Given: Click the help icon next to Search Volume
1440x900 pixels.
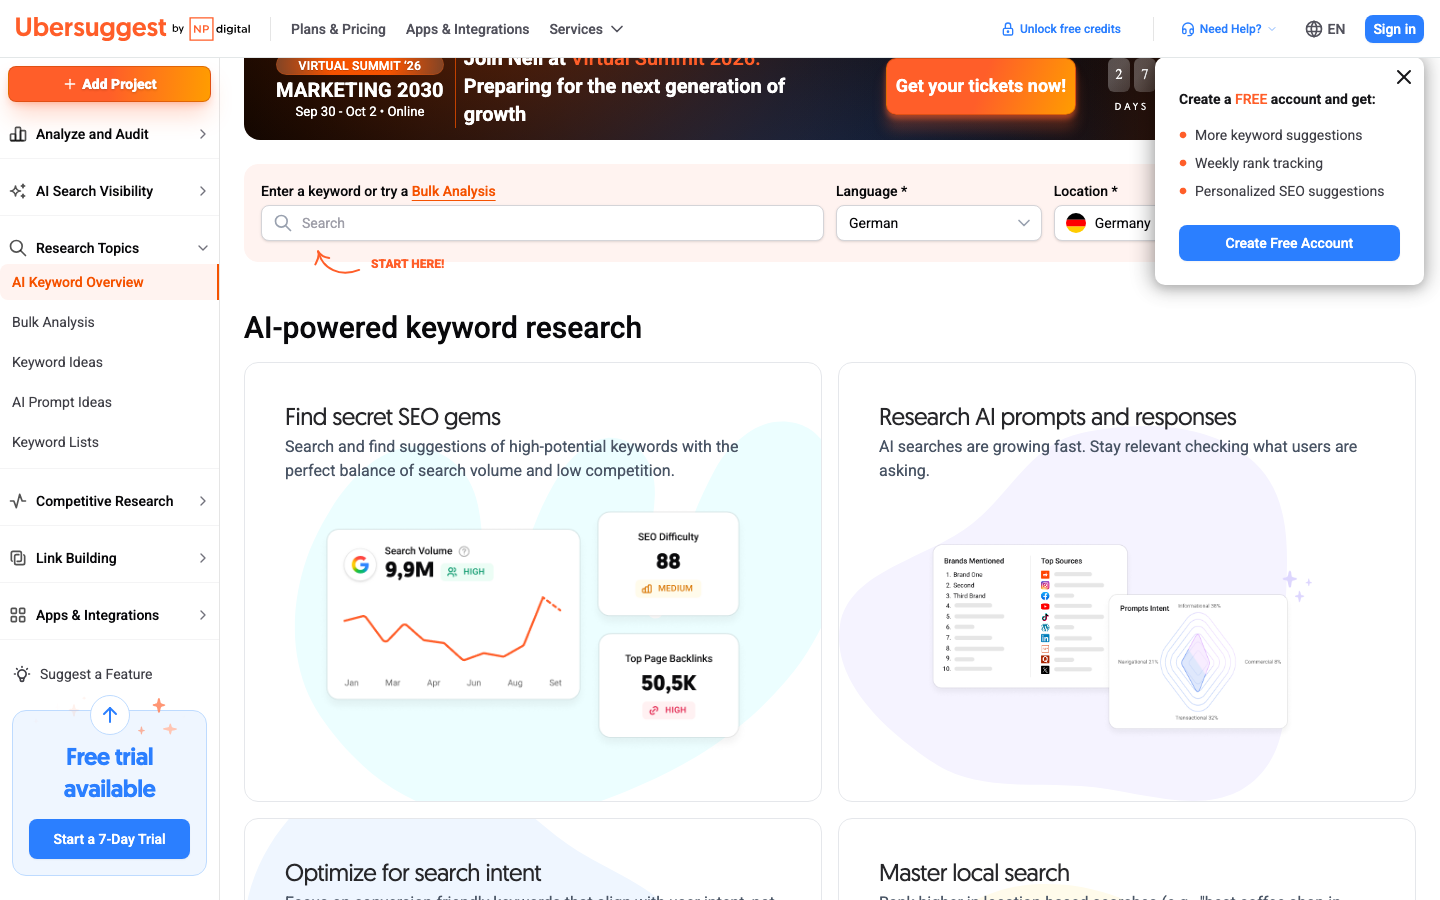Looking at the screenshot, I should tap(464, 551).
